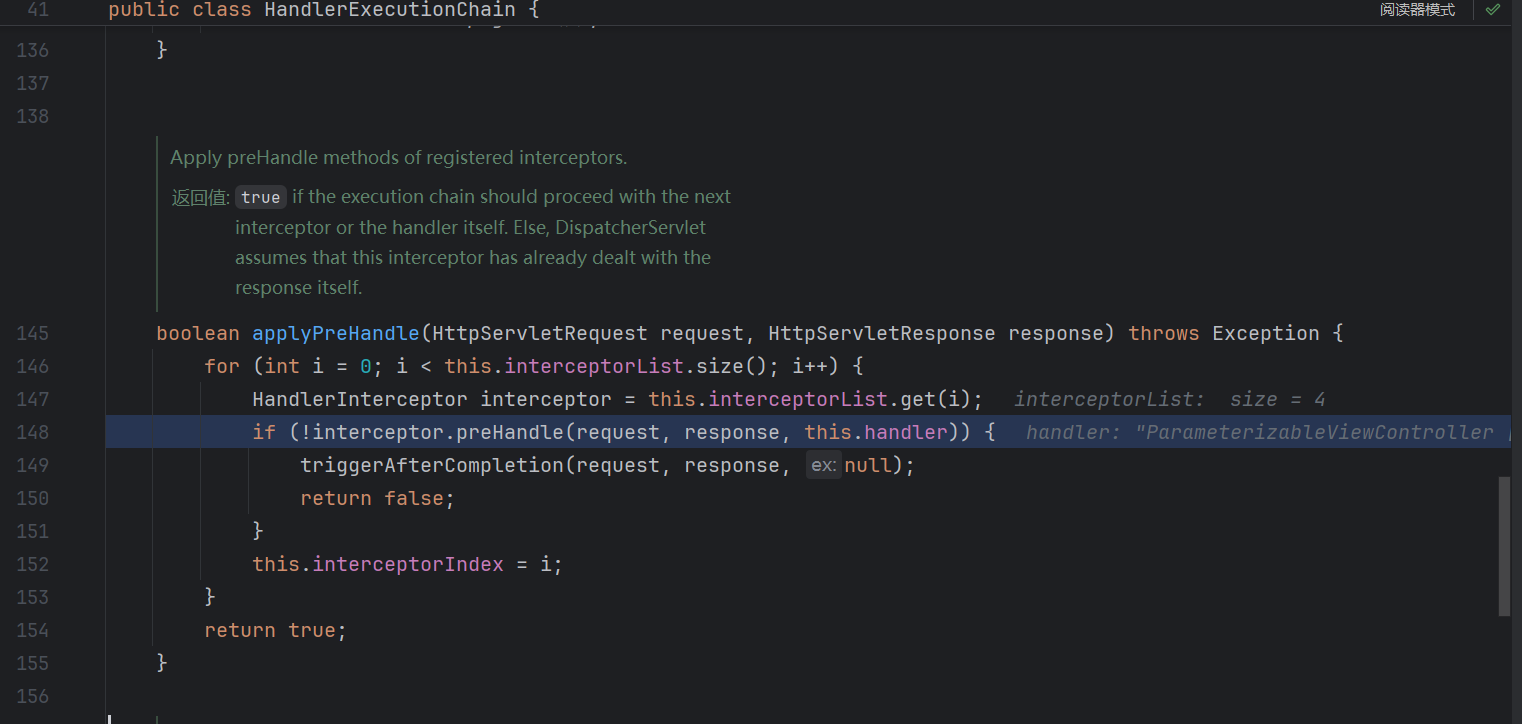1522x724 pixels.
Task: Click triggerAfterCompletion method call
Action: pos(432,465)
